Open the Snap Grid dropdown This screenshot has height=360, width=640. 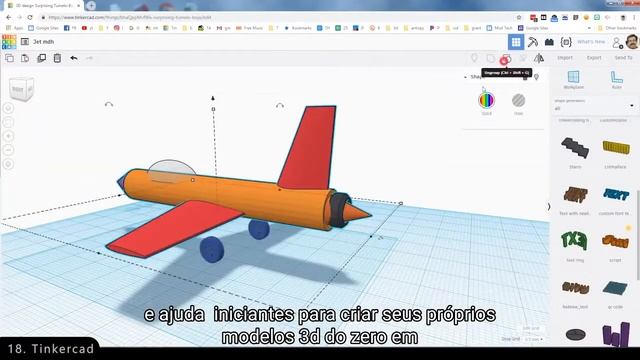(x=534, y=339)
